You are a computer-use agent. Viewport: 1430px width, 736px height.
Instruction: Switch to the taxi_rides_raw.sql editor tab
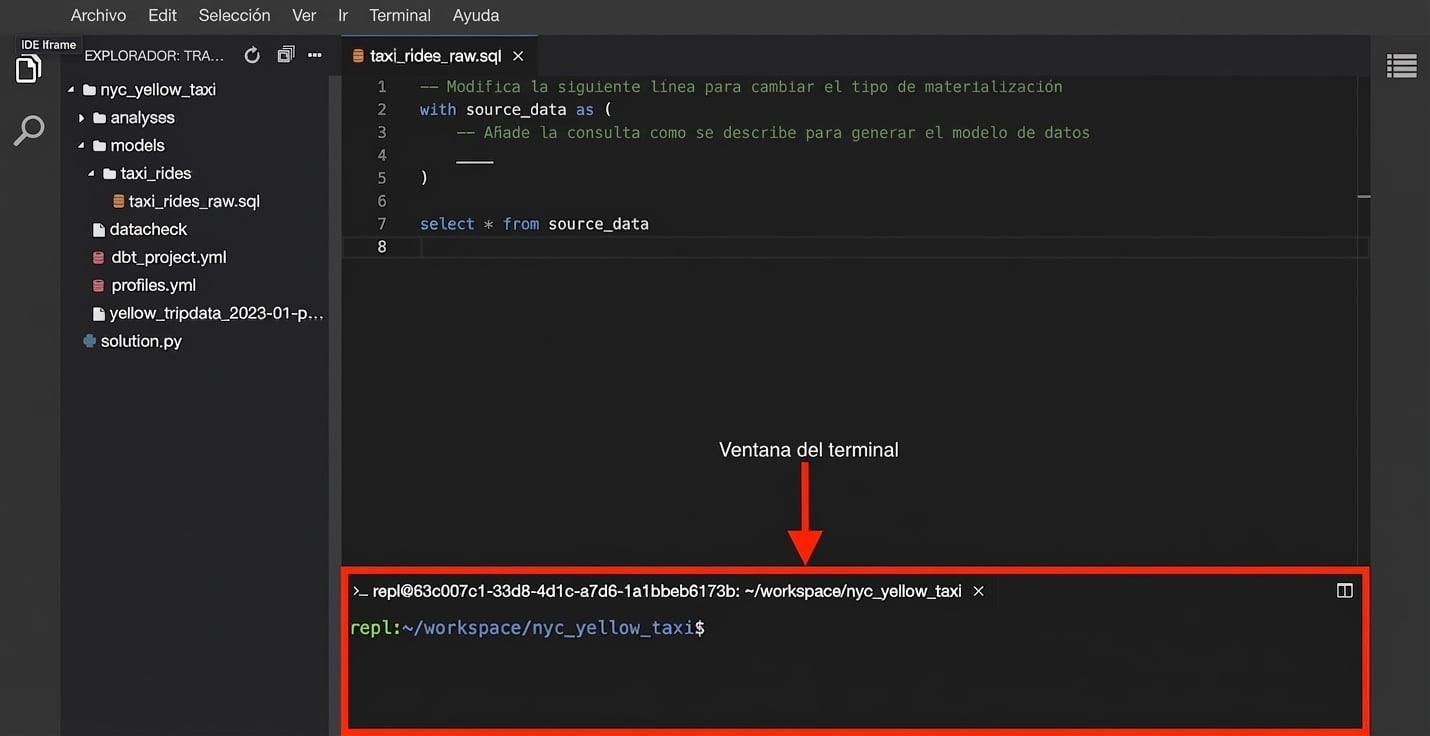[435, 56]
